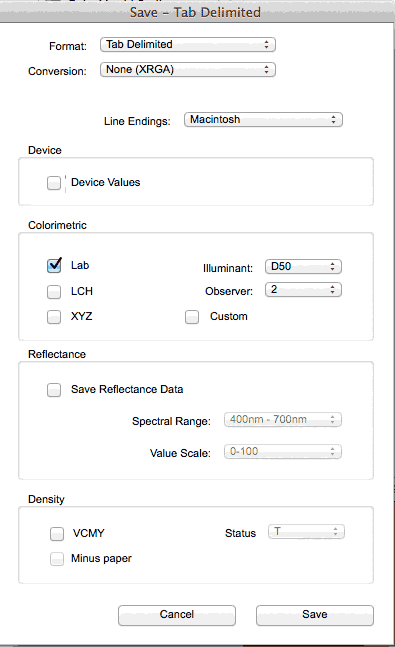
Task: Tick the XYZ checkbox
Action: pos(54,317)
